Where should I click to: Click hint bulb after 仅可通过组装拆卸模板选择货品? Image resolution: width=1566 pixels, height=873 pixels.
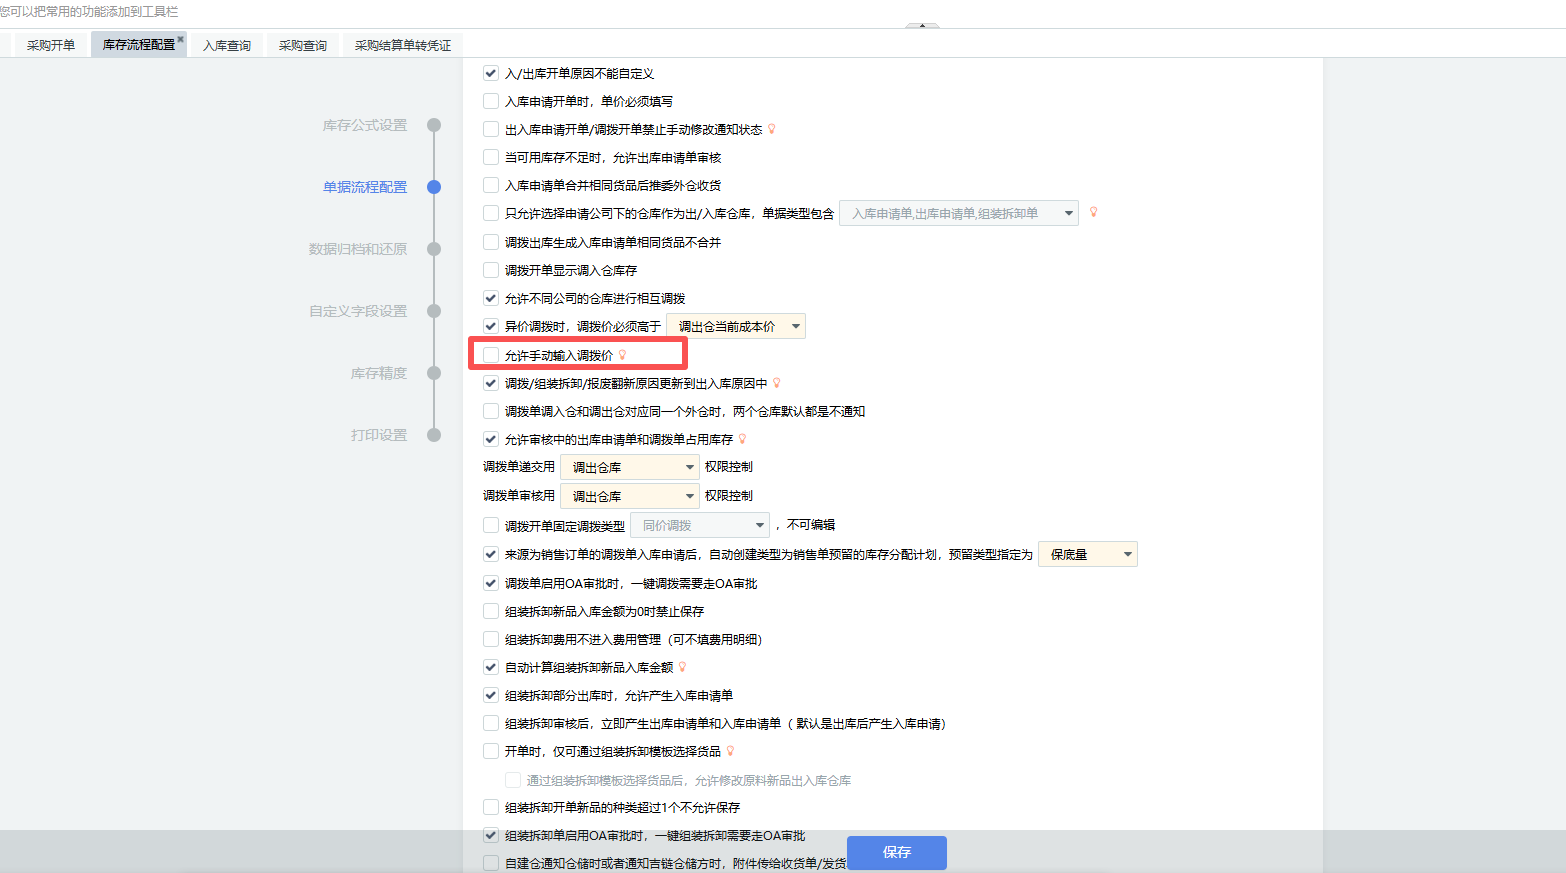730,751
